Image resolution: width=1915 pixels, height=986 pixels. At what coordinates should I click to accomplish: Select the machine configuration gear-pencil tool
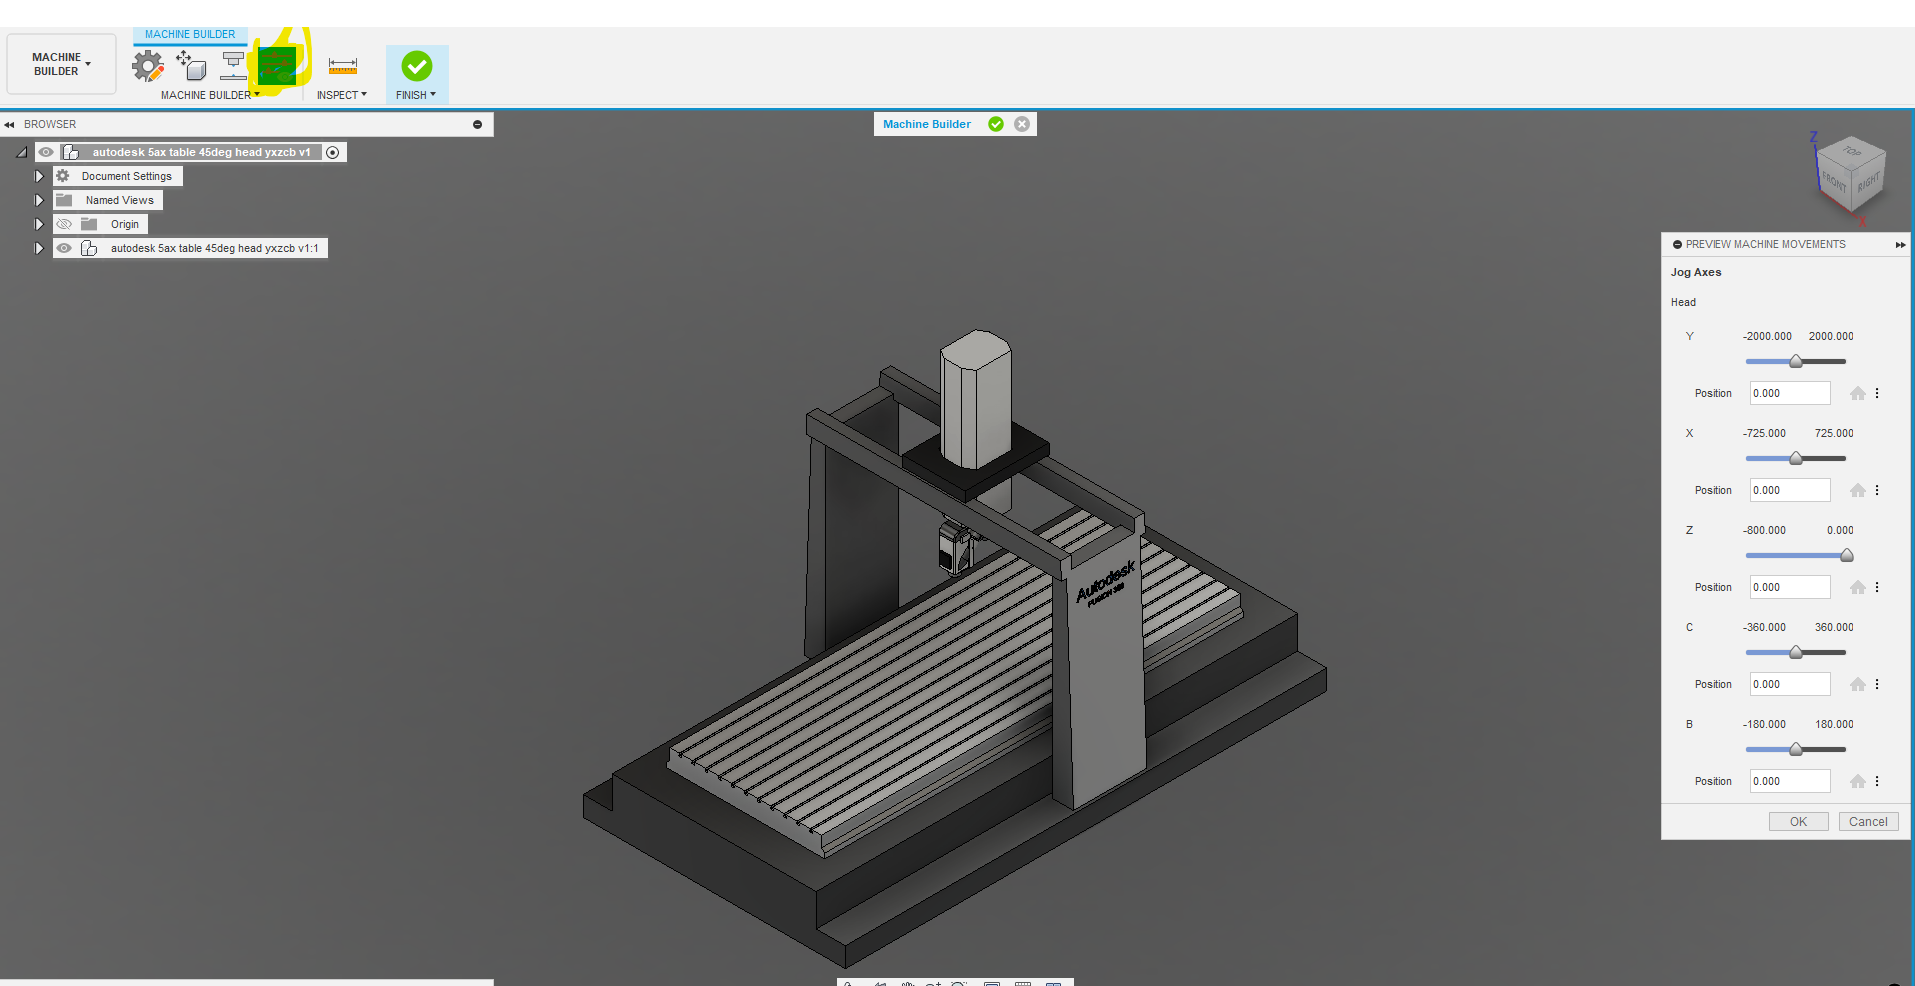pyautogui.click(x=148, y=65)
